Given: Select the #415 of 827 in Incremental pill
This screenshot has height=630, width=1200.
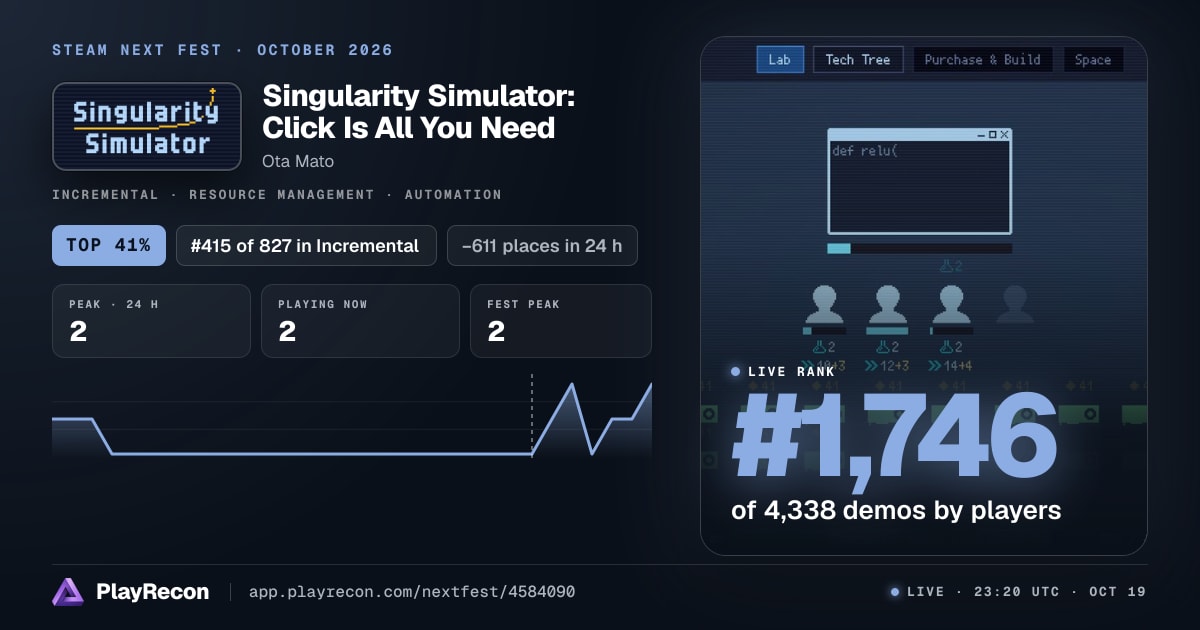Looking at the screenshot, I should click(x=306, y=245).
